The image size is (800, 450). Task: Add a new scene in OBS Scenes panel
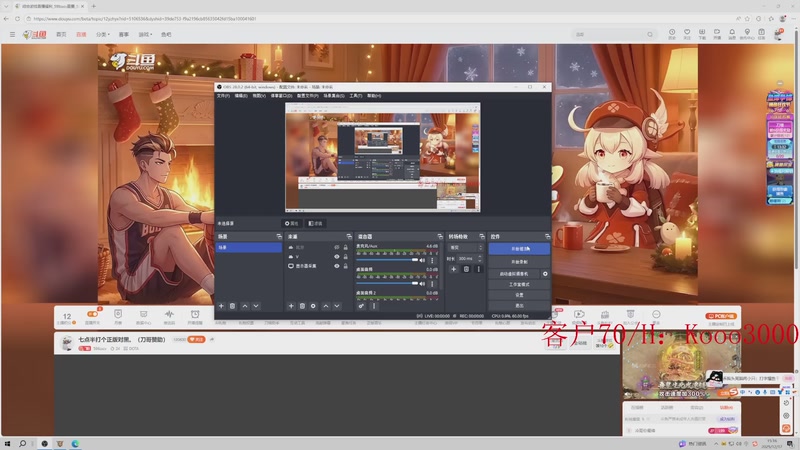pyautogui.click(x=221, y=306)
